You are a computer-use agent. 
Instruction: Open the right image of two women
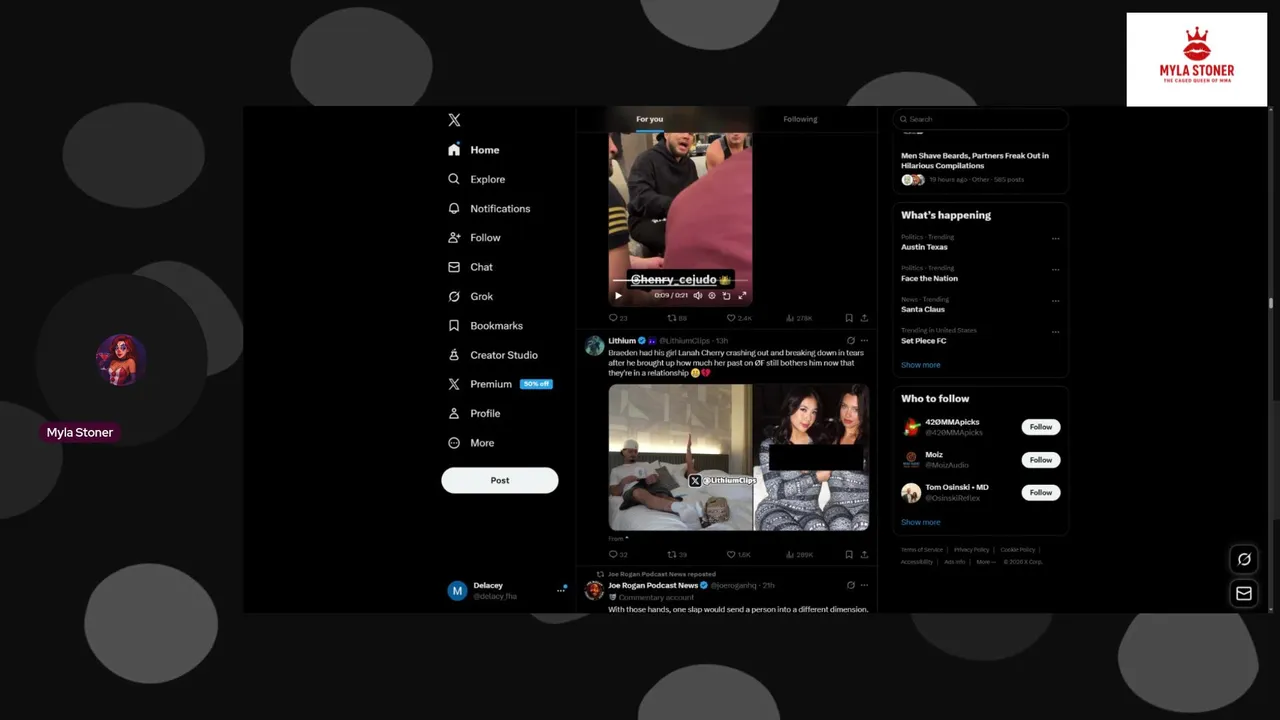pyautogui.click(x=811, y=457)
